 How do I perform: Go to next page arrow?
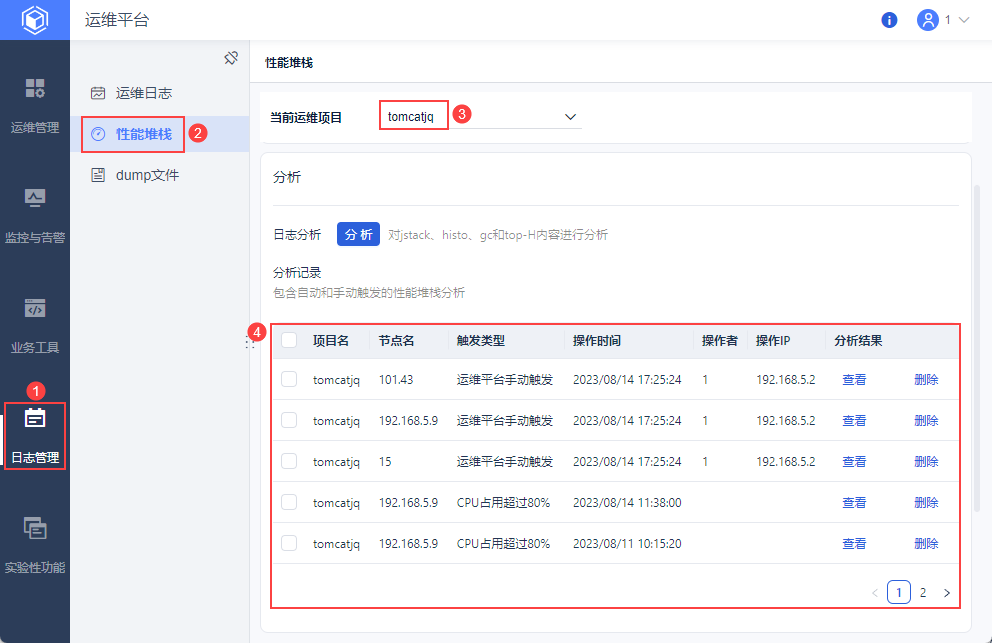(947, 593)
